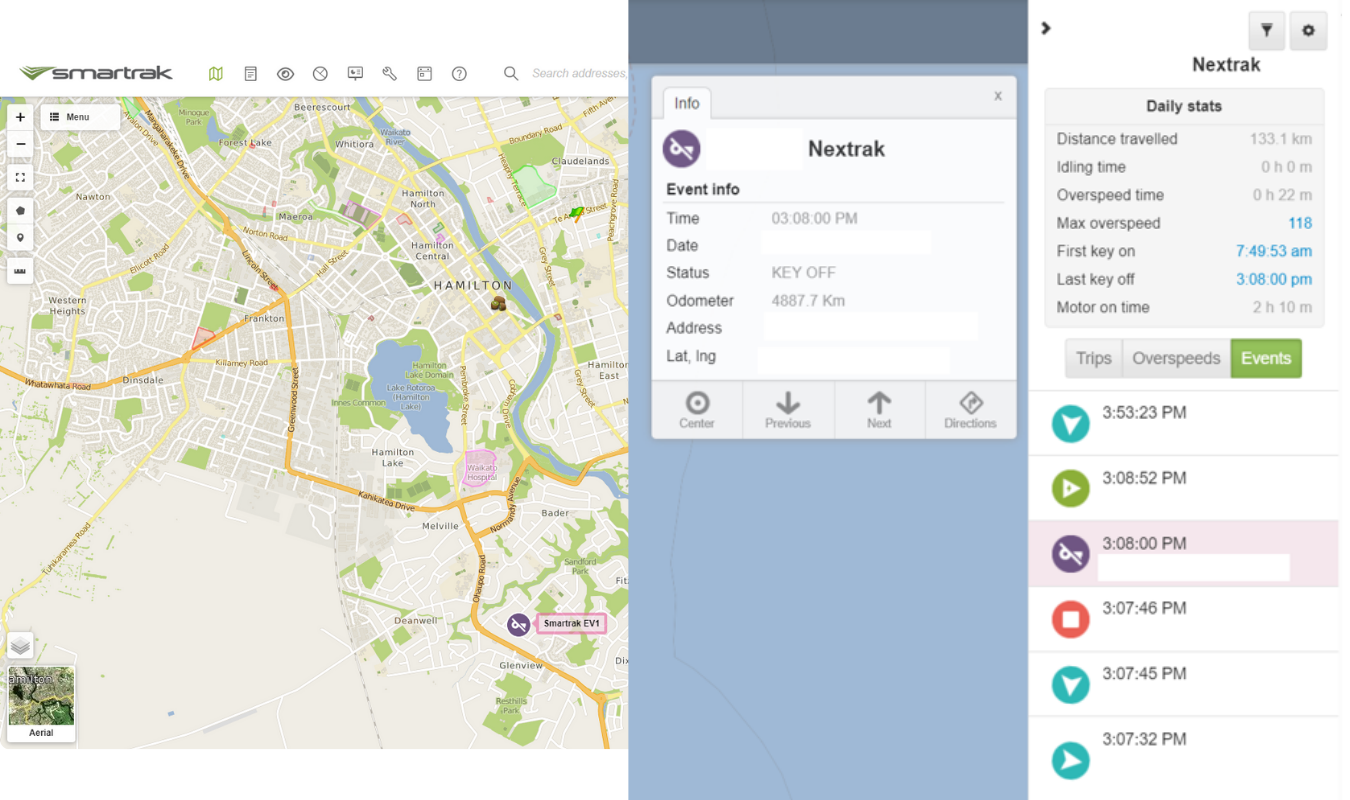This screenshot has height=800, width=1350.
Task: Click the reports document icon
Action: [251, 74]
